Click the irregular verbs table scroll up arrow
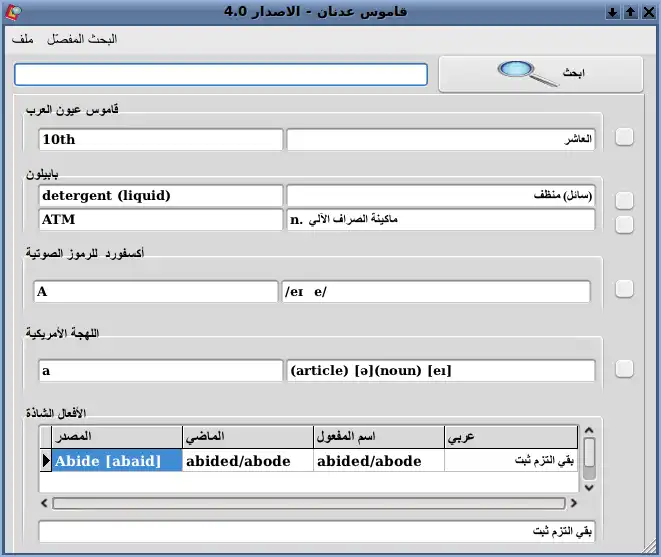Screen dimensions: 661x557 pyautogui.click(x=589, y=431)
